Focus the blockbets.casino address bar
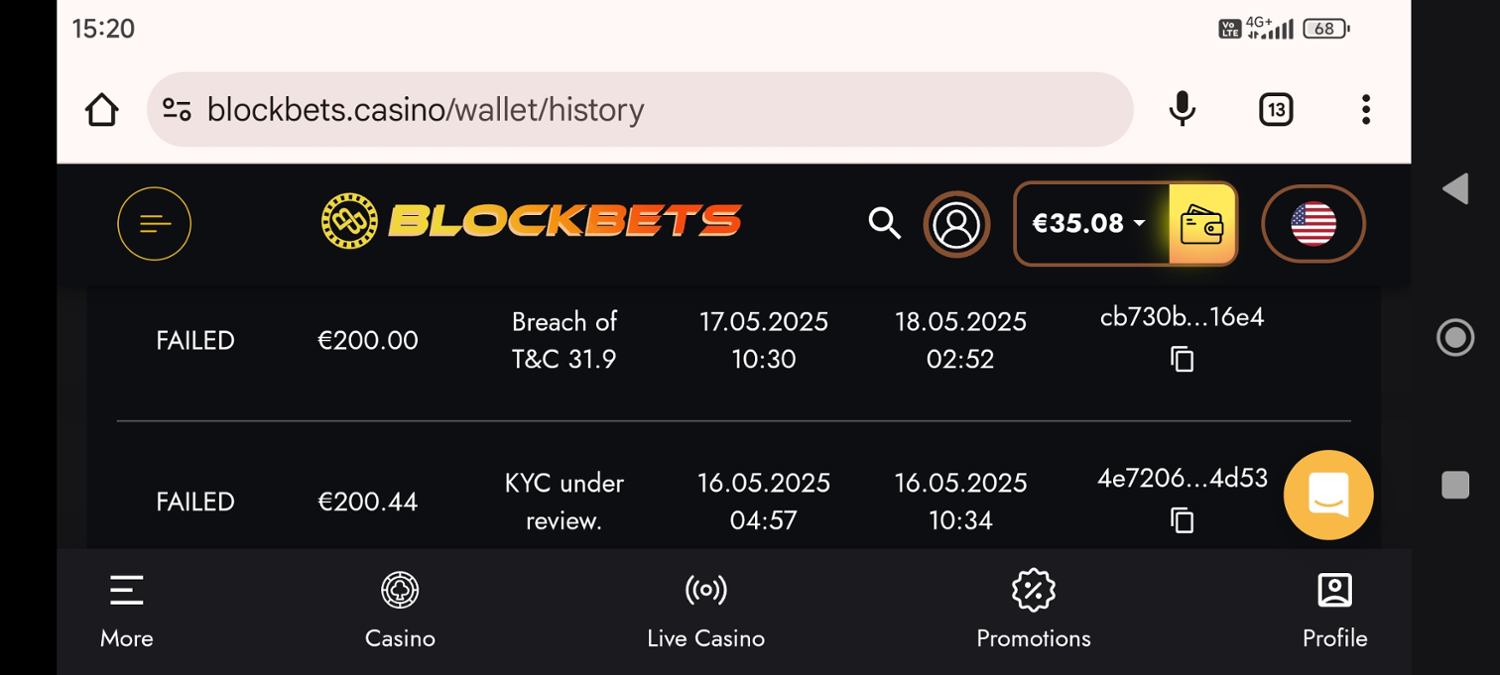Image resolution: width=1500 pixels, height=675 pixels. pos(640,109)
